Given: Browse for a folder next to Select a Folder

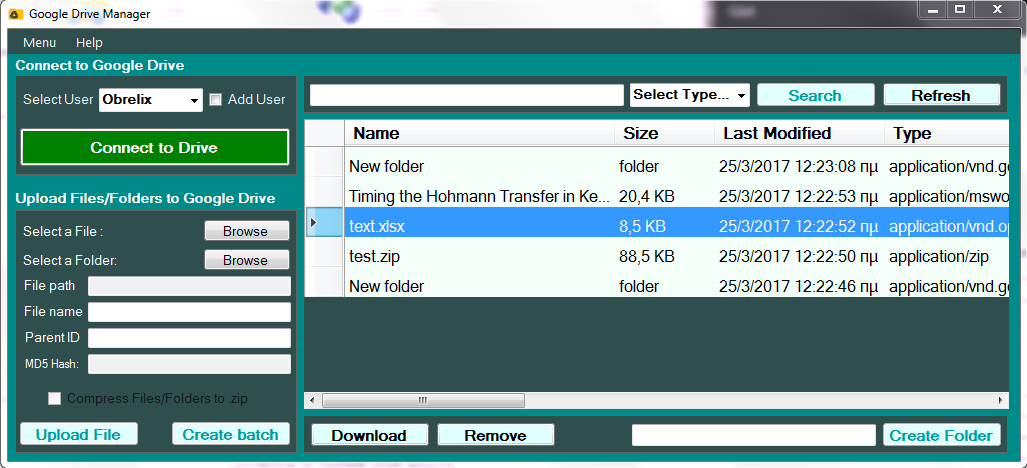Looking at the screenshot, I should pyautogui.click(x=246, y=260).
